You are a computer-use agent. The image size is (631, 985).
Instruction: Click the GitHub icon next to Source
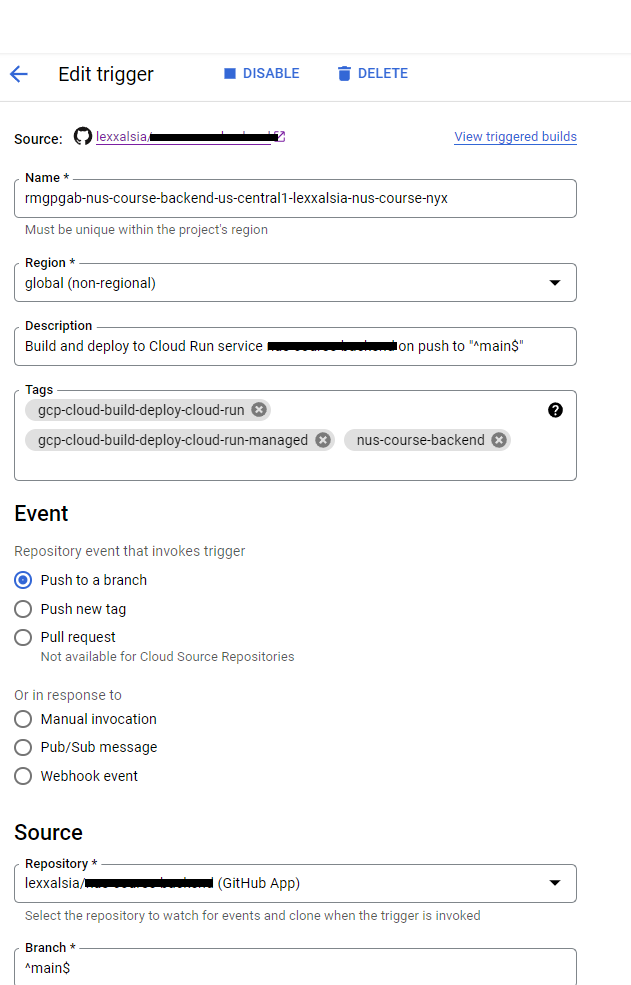pyautogui.click(x=81, y=136)
